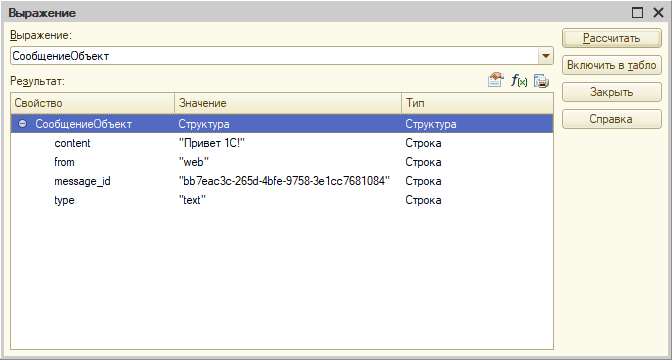Select the message_id property row
The height and width of the screenshot is (361, 672).
pos(282,181)
